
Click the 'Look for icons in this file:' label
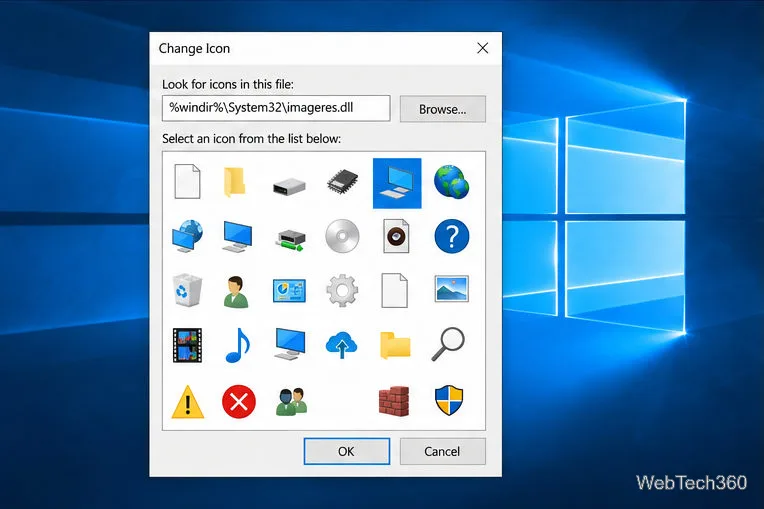[228, 84]
